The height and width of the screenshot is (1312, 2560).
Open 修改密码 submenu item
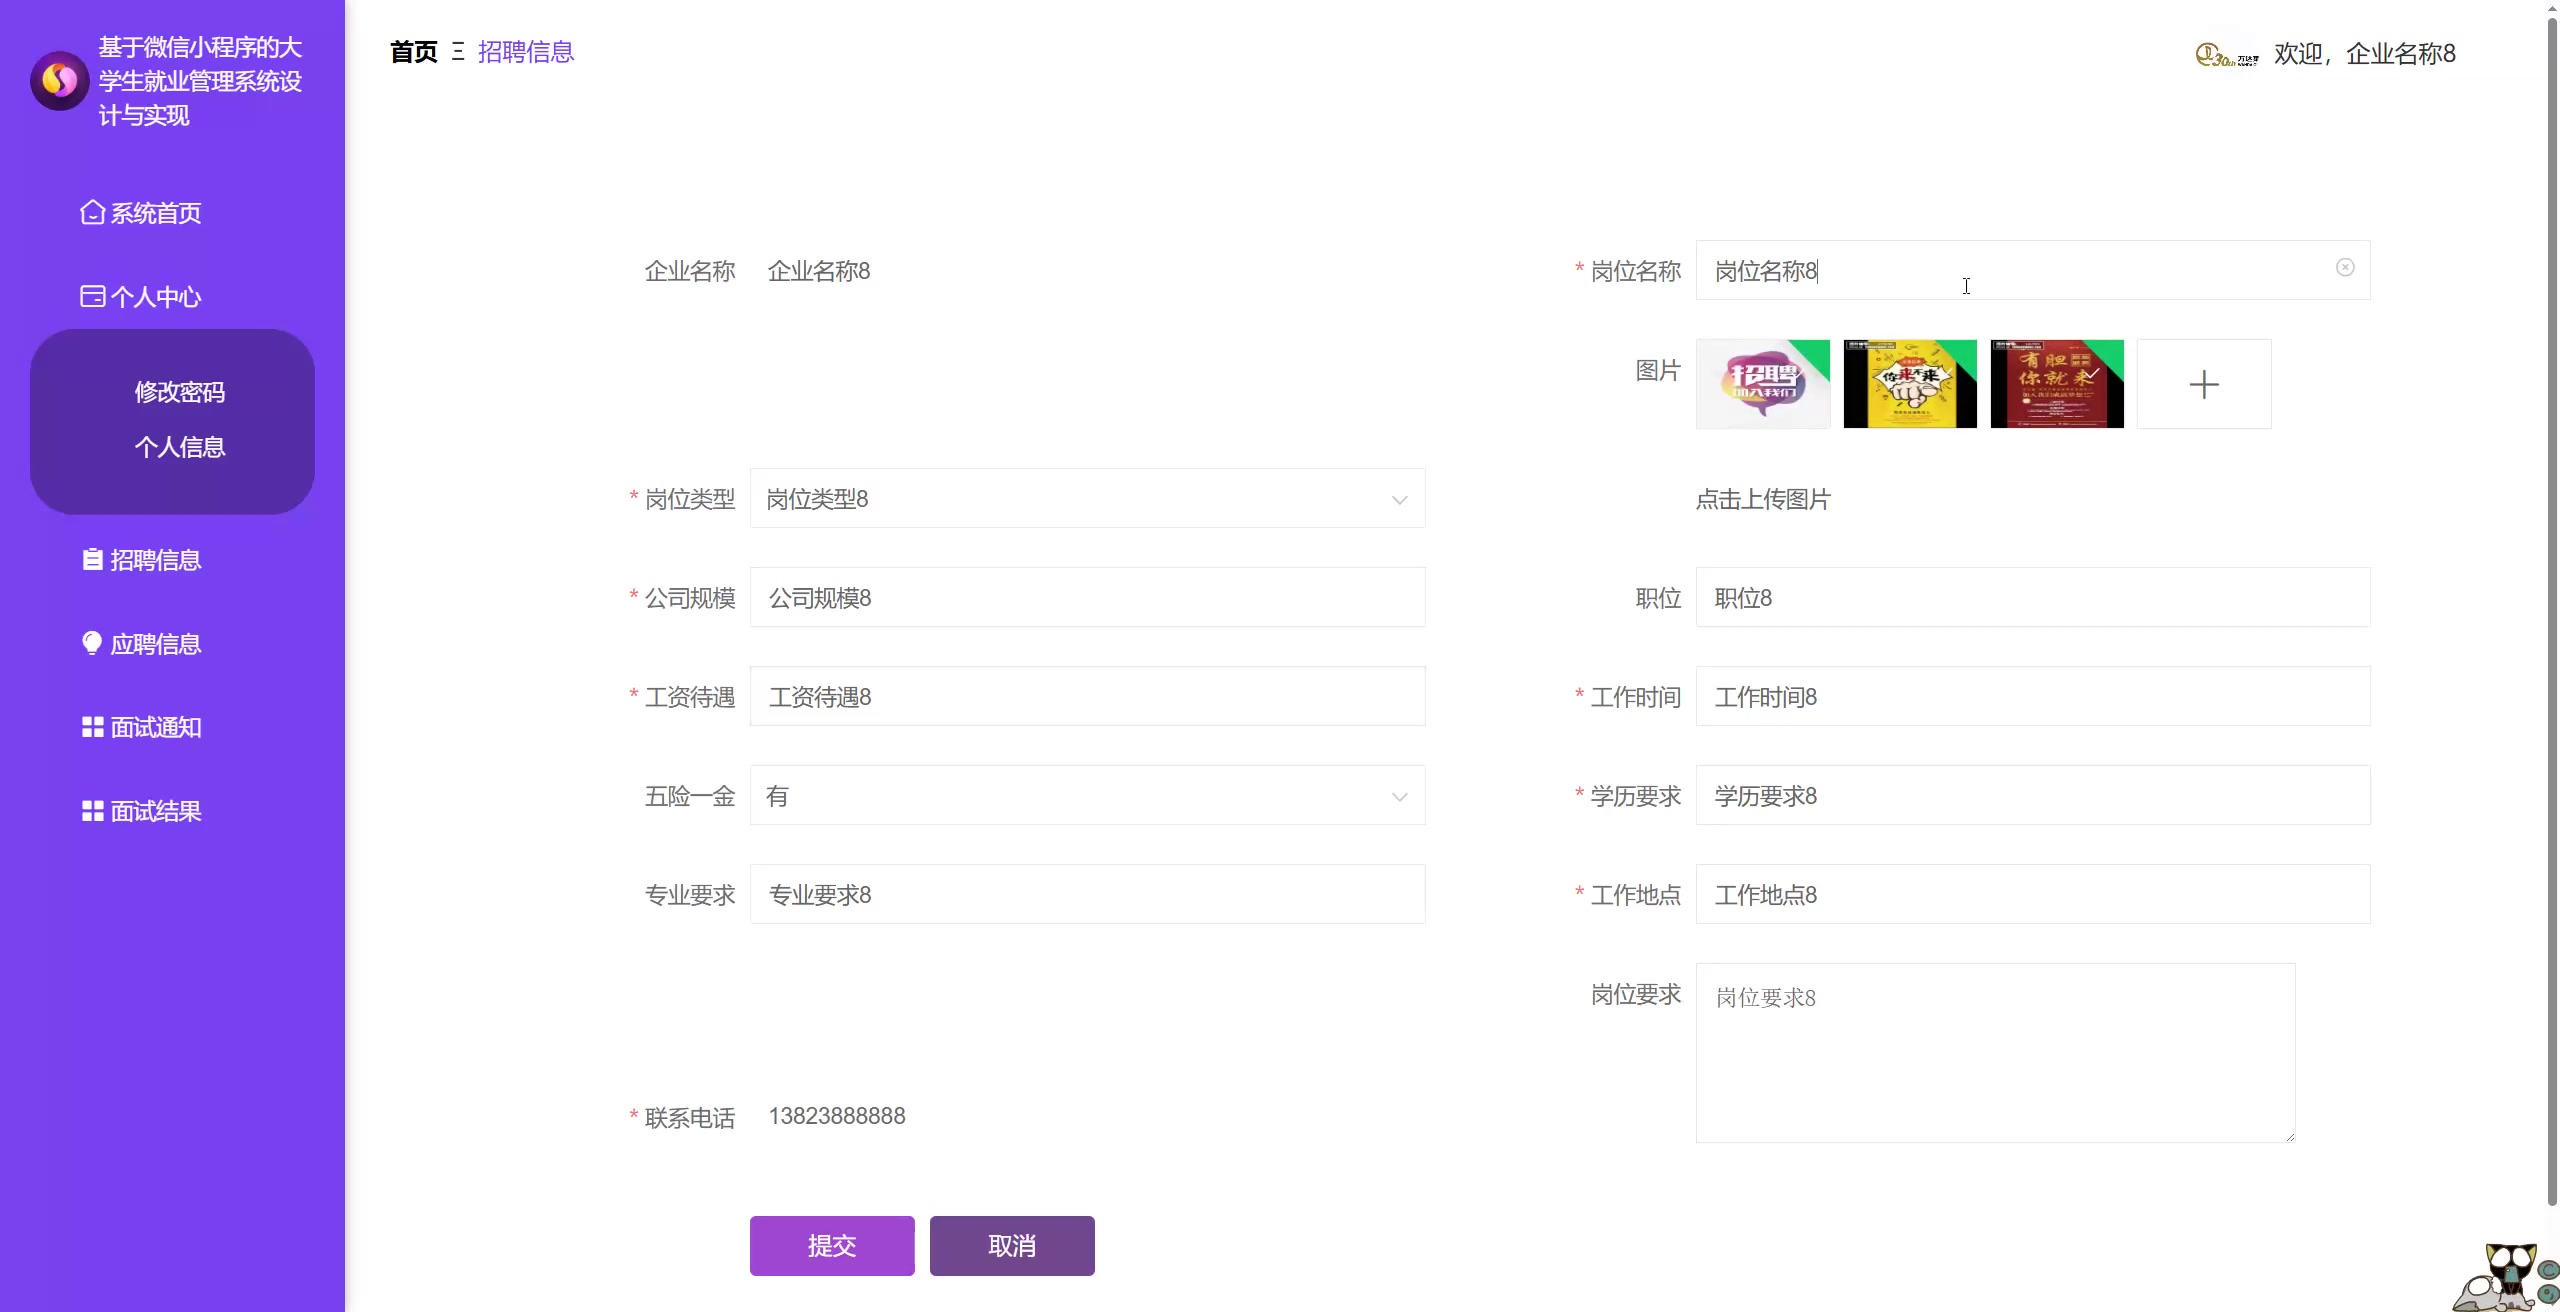pyautogui.click(x=180, y=392)
